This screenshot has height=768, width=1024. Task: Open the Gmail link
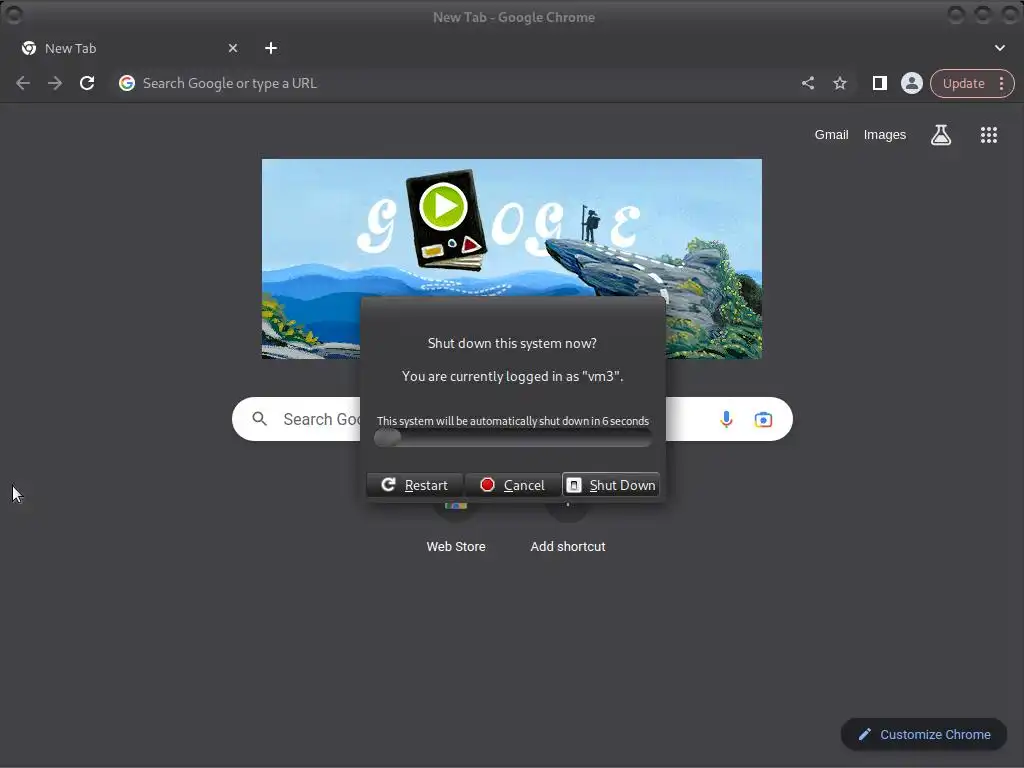[831, 135]
